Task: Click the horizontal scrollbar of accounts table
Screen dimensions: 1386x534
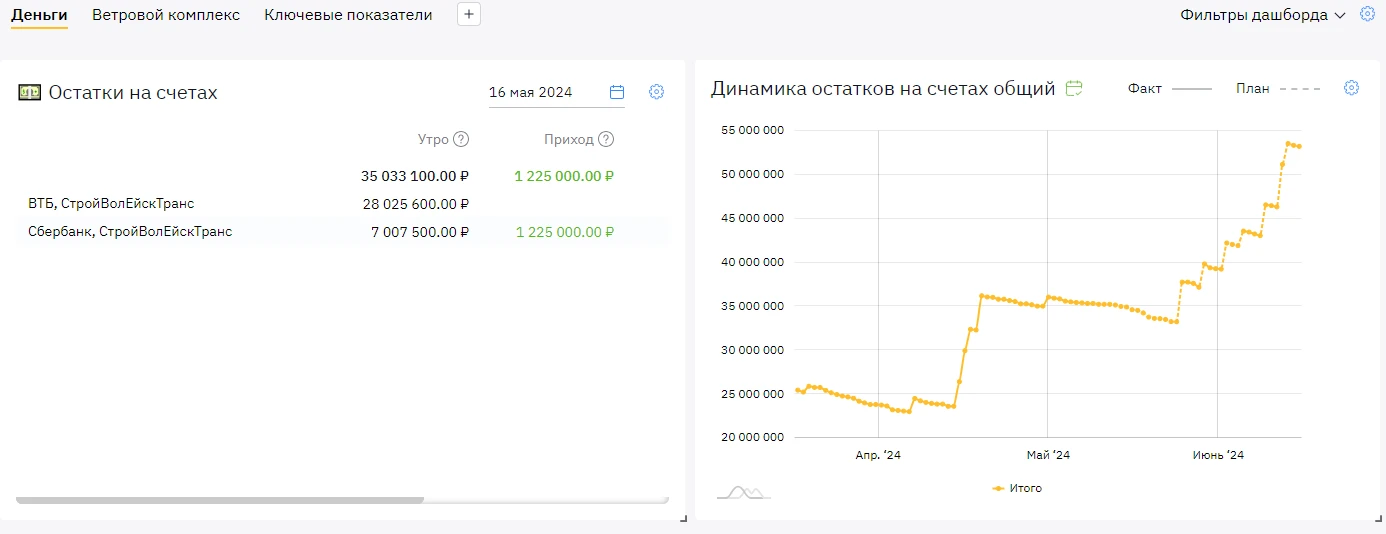Action: [220, 500]
